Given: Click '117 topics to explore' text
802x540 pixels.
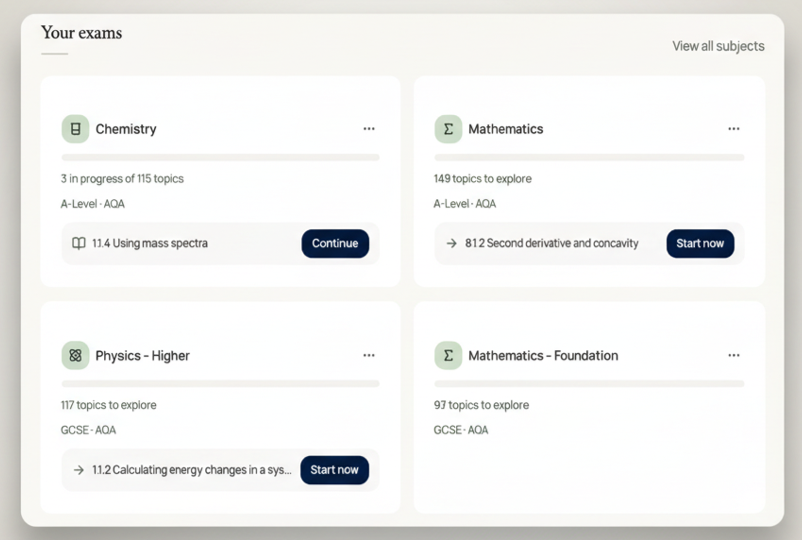Looking at the screenshot, I should point(108,405).
